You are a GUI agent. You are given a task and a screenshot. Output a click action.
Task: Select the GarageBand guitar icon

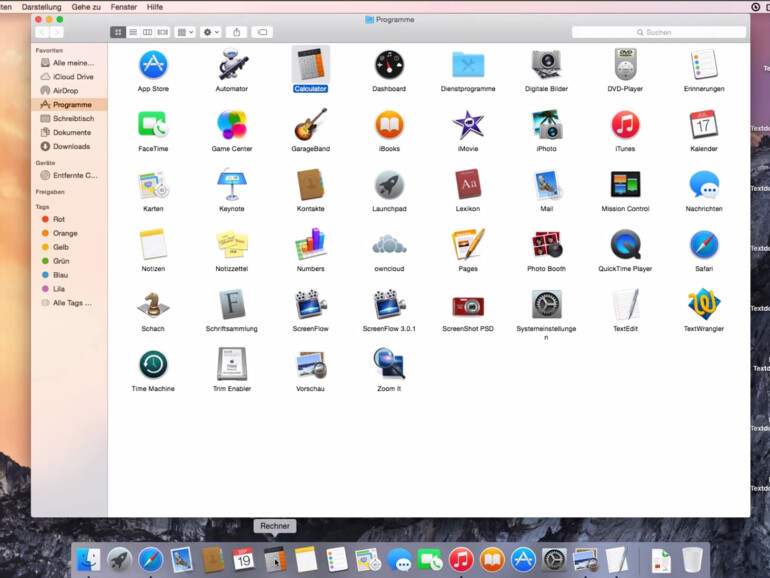click(310, 125)
